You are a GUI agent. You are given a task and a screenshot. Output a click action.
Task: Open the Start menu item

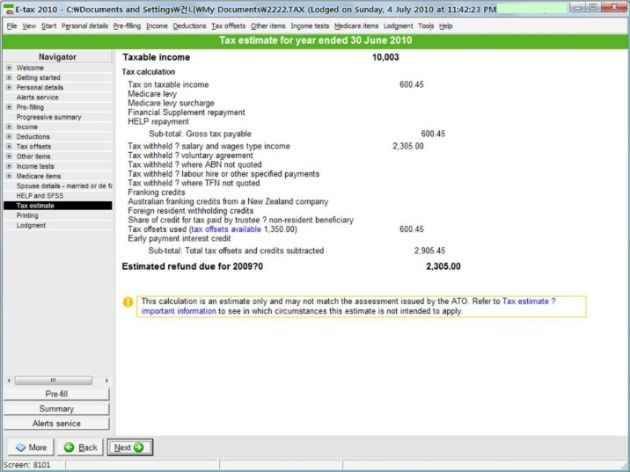pos(49,26)
